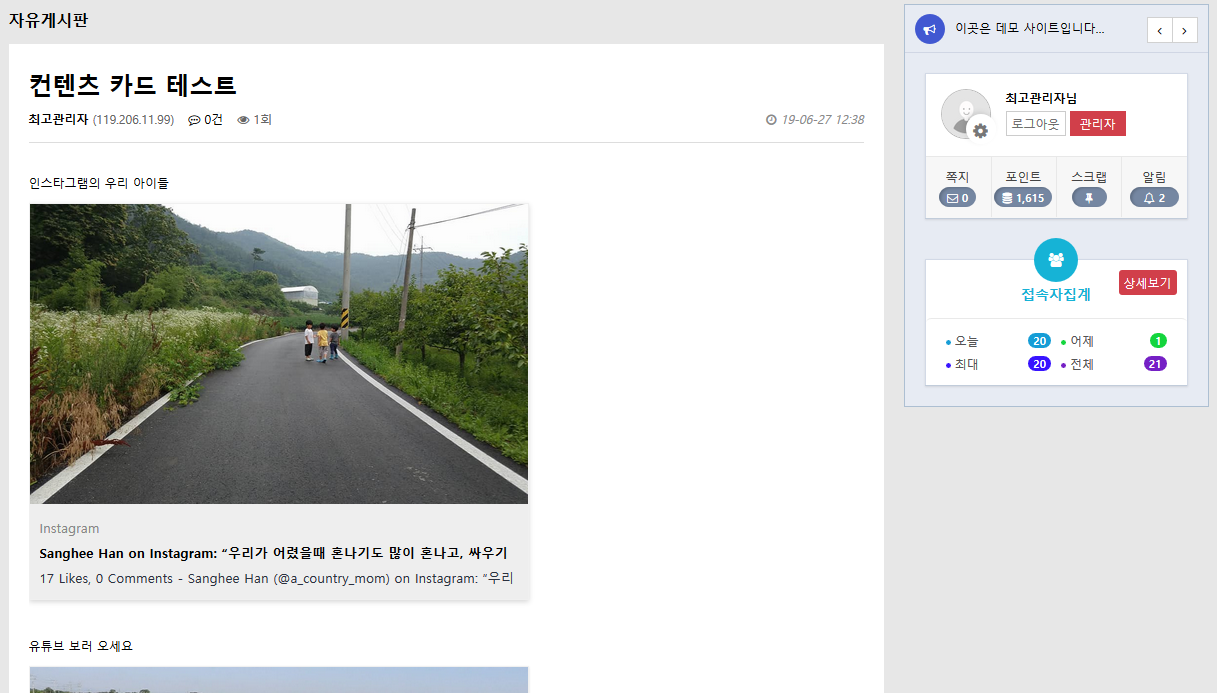Click the comment bubble icon showing 0건
The image size is (1217, 693).
[194, 119]
